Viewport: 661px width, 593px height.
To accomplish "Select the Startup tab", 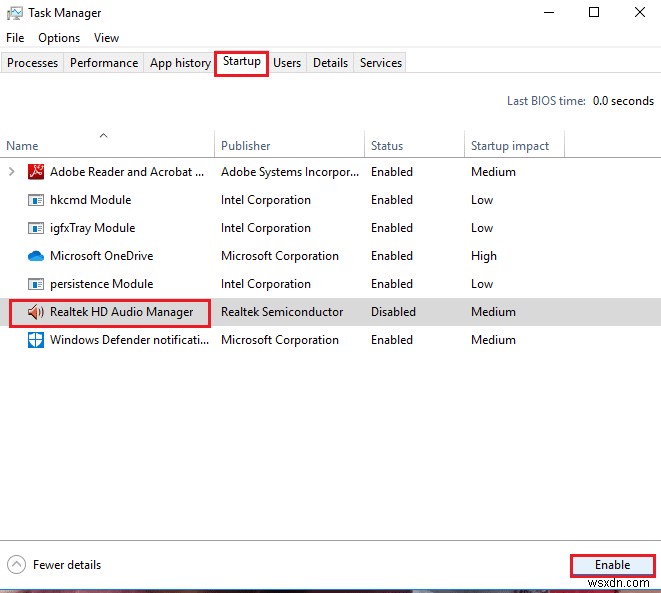I will (x=242, y=62).
